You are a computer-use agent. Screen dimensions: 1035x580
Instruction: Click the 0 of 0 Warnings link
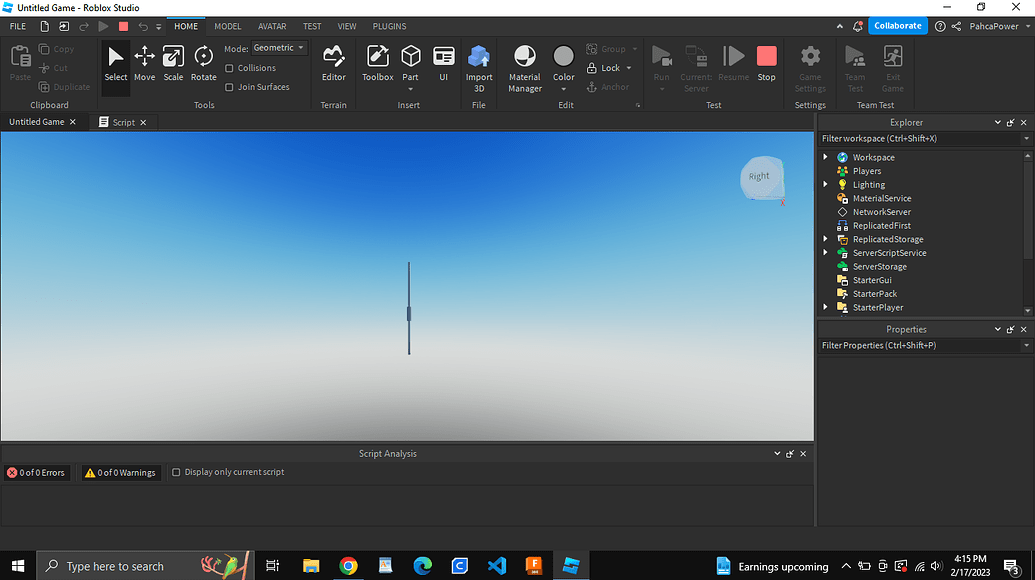point(120,471)
